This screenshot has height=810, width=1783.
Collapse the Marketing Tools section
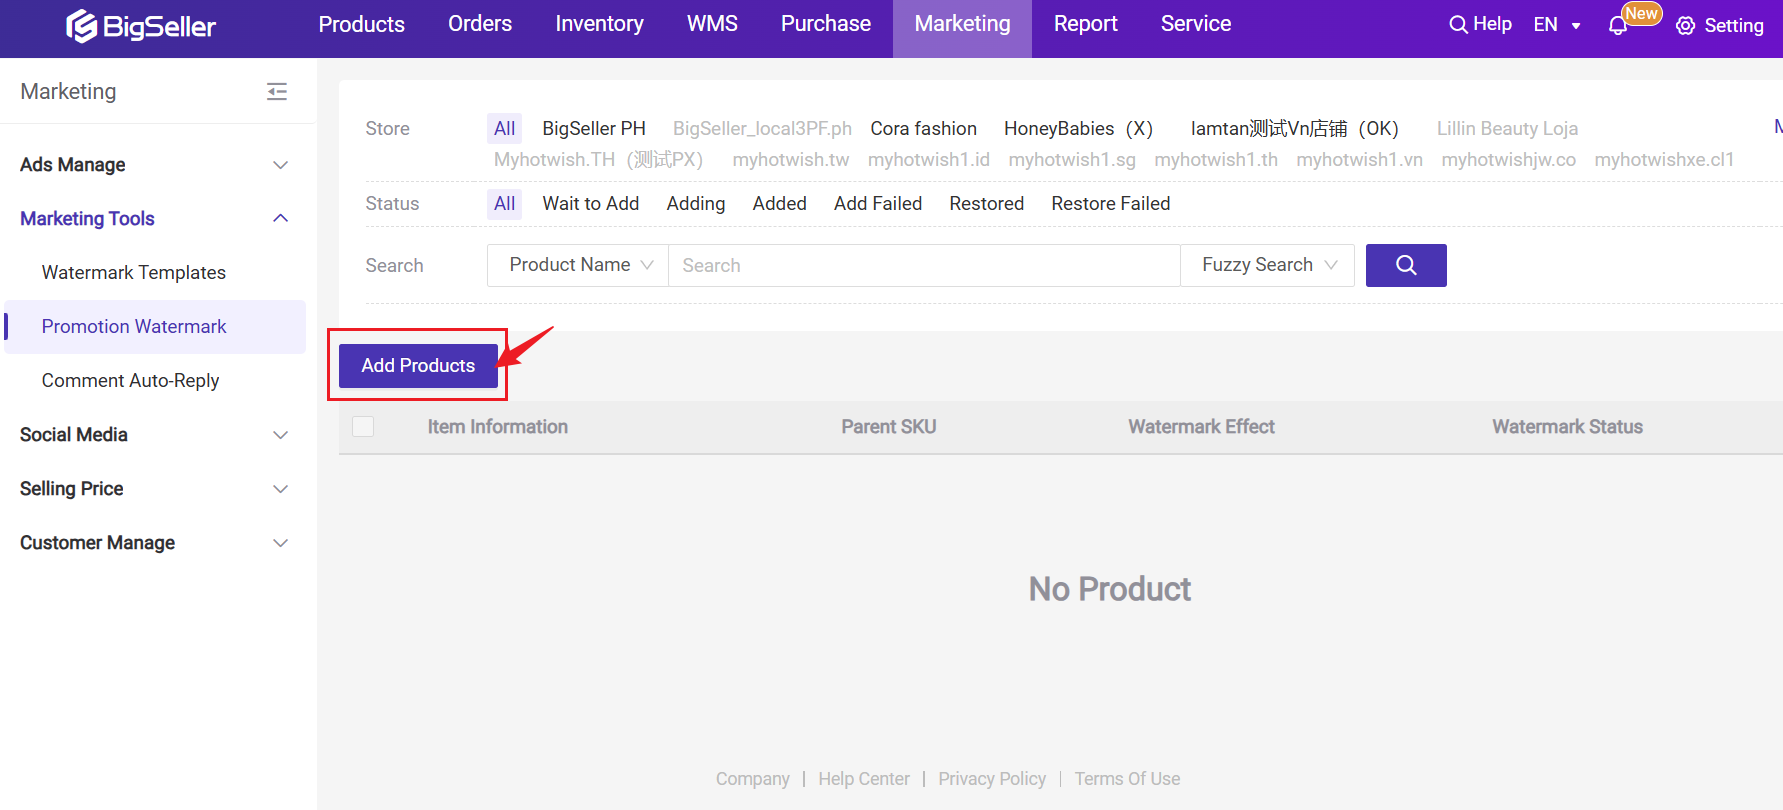click(x=154, y=219)
